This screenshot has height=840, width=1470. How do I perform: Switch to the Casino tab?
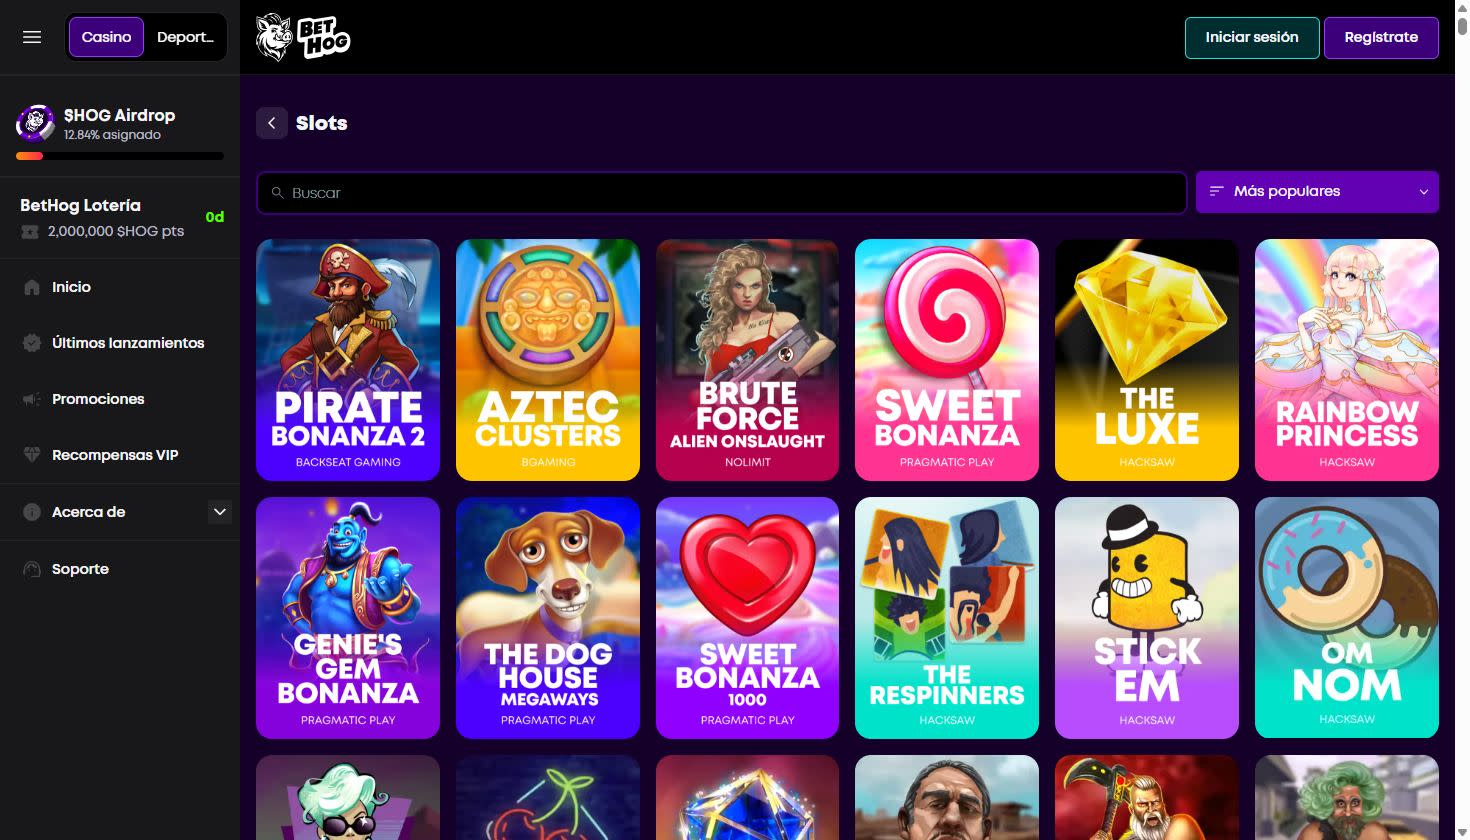106,37
